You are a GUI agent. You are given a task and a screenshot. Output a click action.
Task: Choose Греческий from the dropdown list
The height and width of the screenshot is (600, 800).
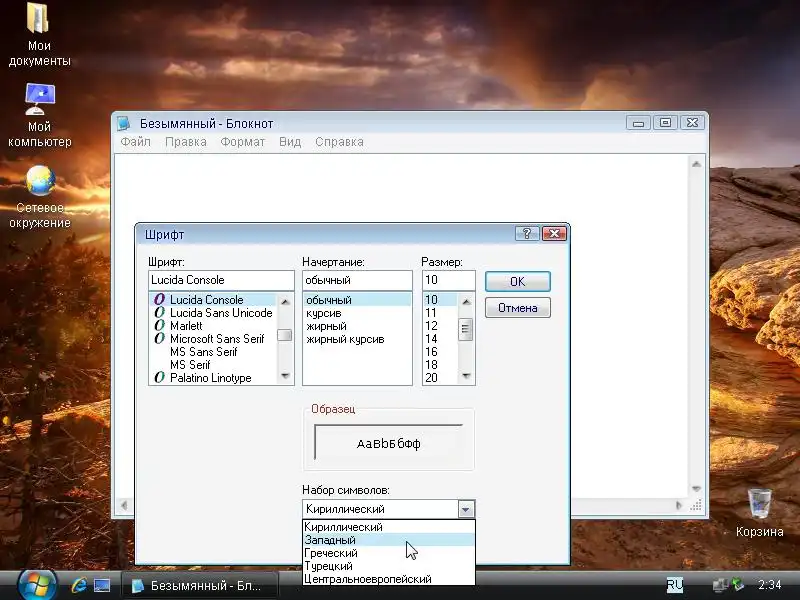[389, 553]
